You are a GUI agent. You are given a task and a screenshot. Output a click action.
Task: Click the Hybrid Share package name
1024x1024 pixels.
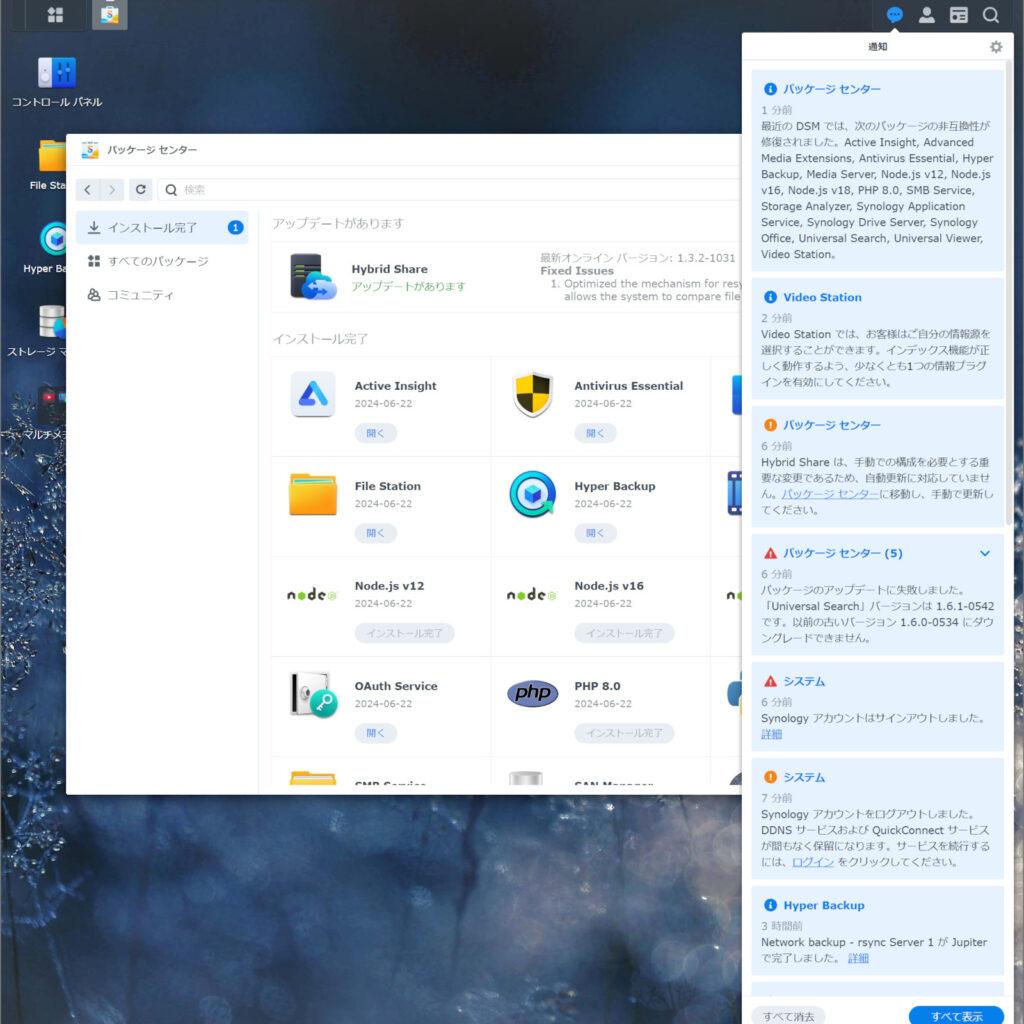tap(390, 269)
